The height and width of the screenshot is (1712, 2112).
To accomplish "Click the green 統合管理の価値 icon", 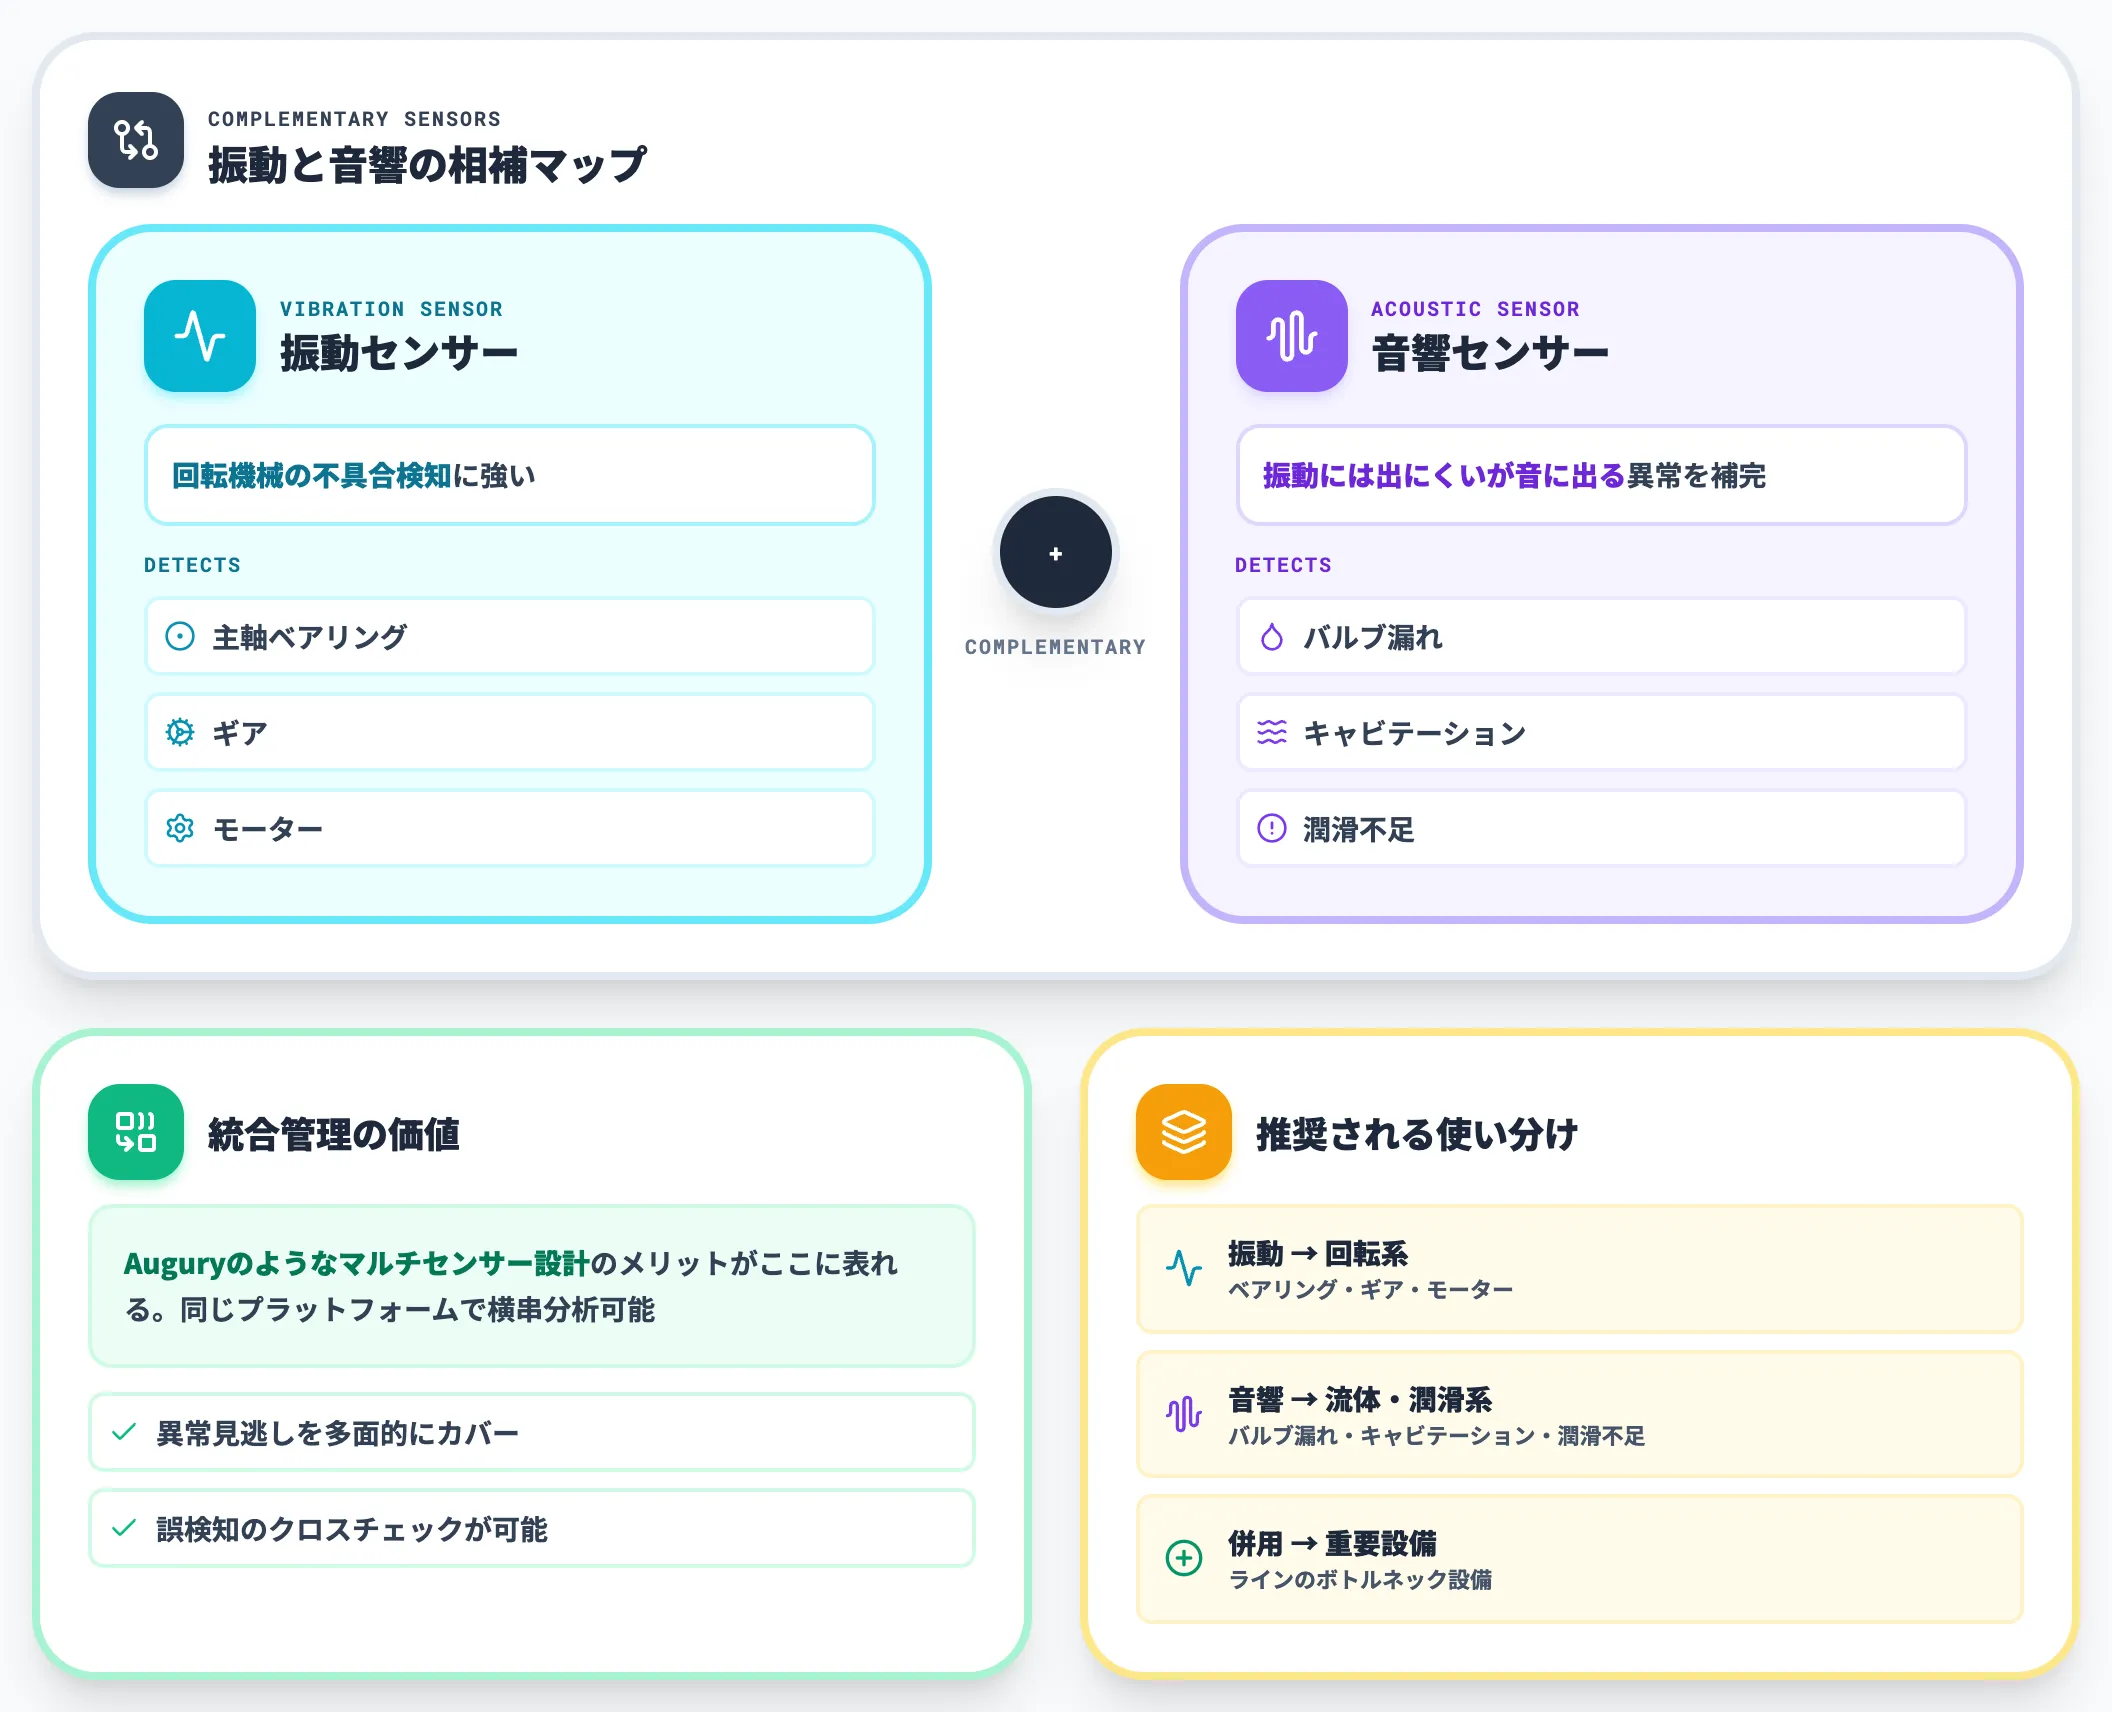I will 136,1132.
